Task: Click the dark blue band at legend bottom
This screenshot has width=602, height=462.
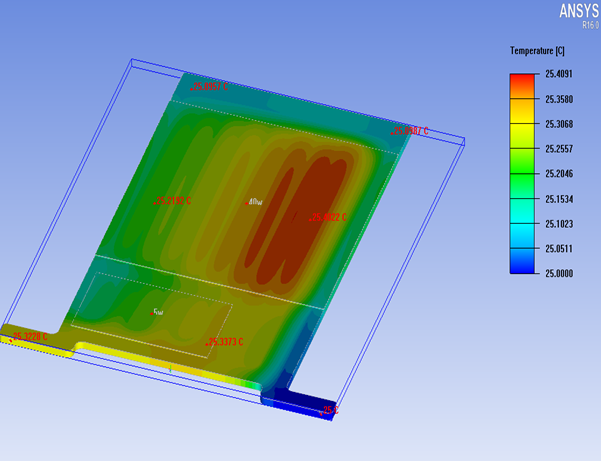Action: (524, 264)
